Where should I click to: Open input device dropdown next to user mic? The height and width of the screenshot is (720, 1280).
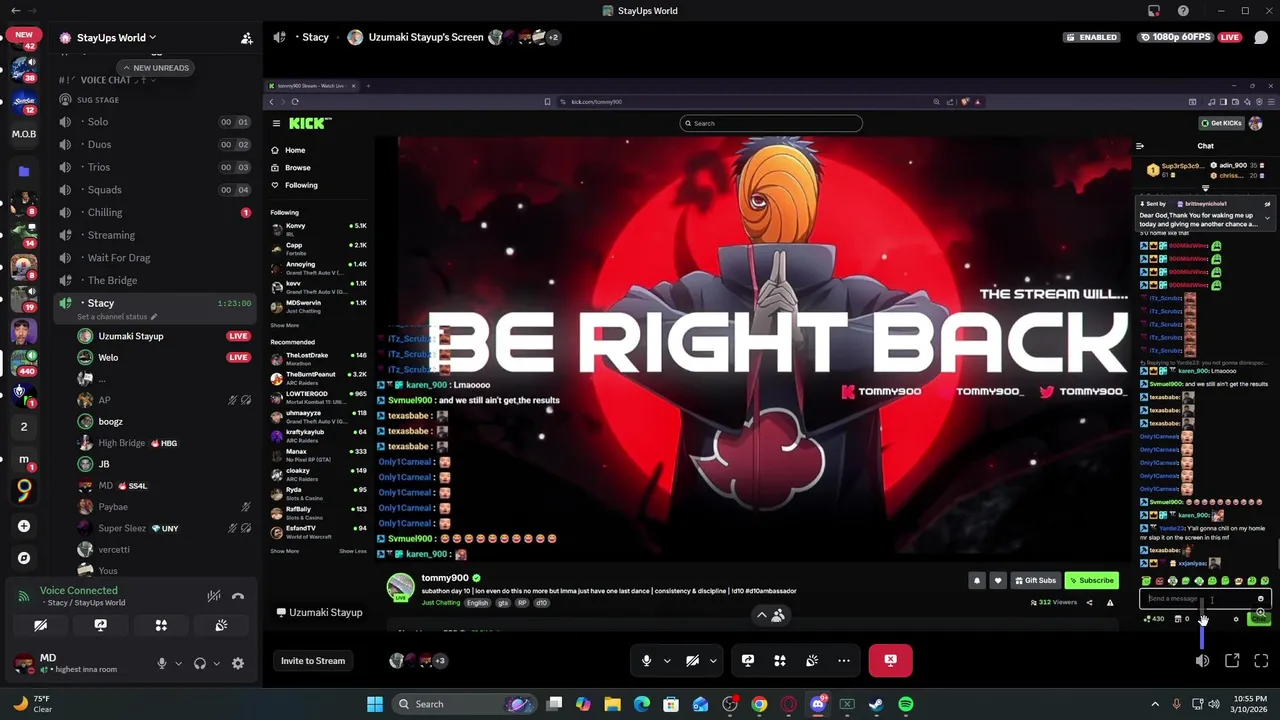pyautogui.click(x=178, y=663)
